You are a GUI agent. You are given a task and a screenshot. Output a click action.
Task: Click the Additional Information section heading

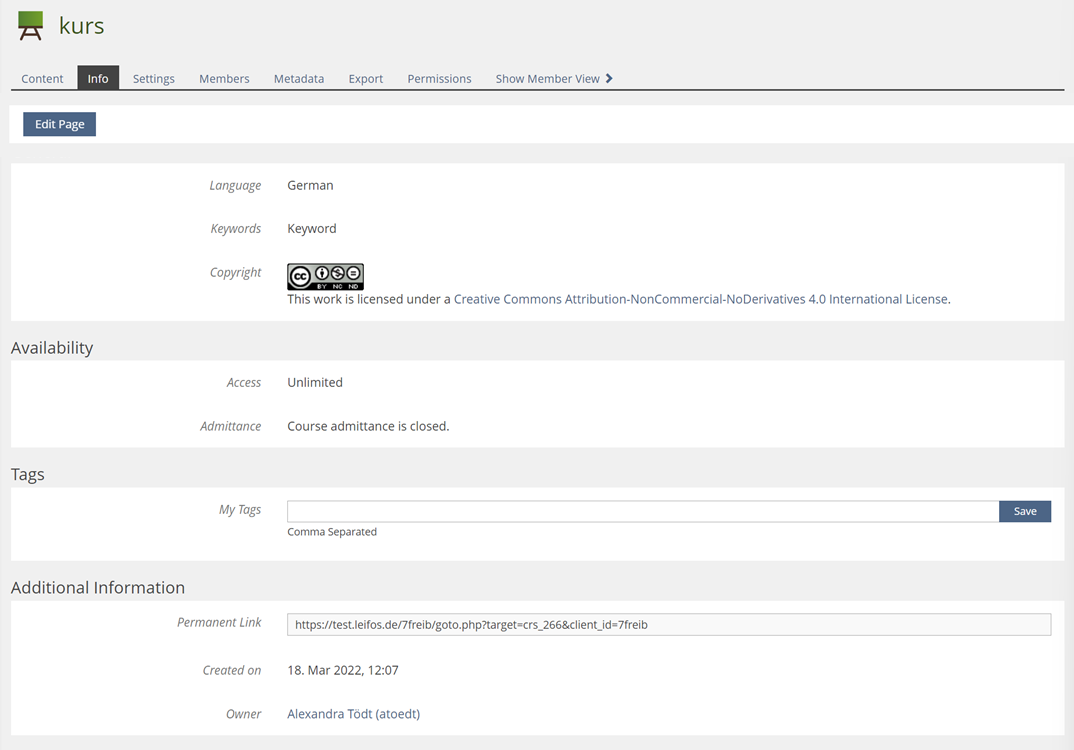[x=98, y=588]
